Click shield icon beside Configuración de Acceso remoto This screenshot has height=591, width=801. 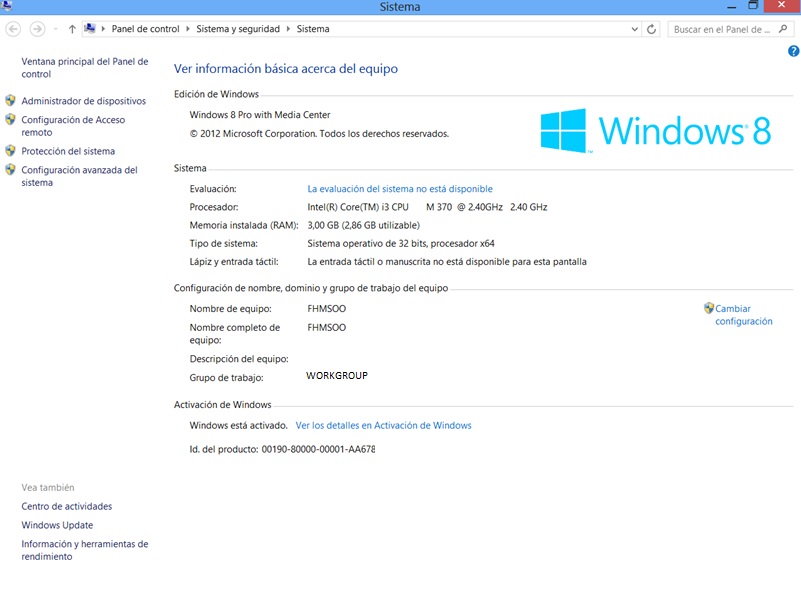pyautogui.click(x=10, y=119)
